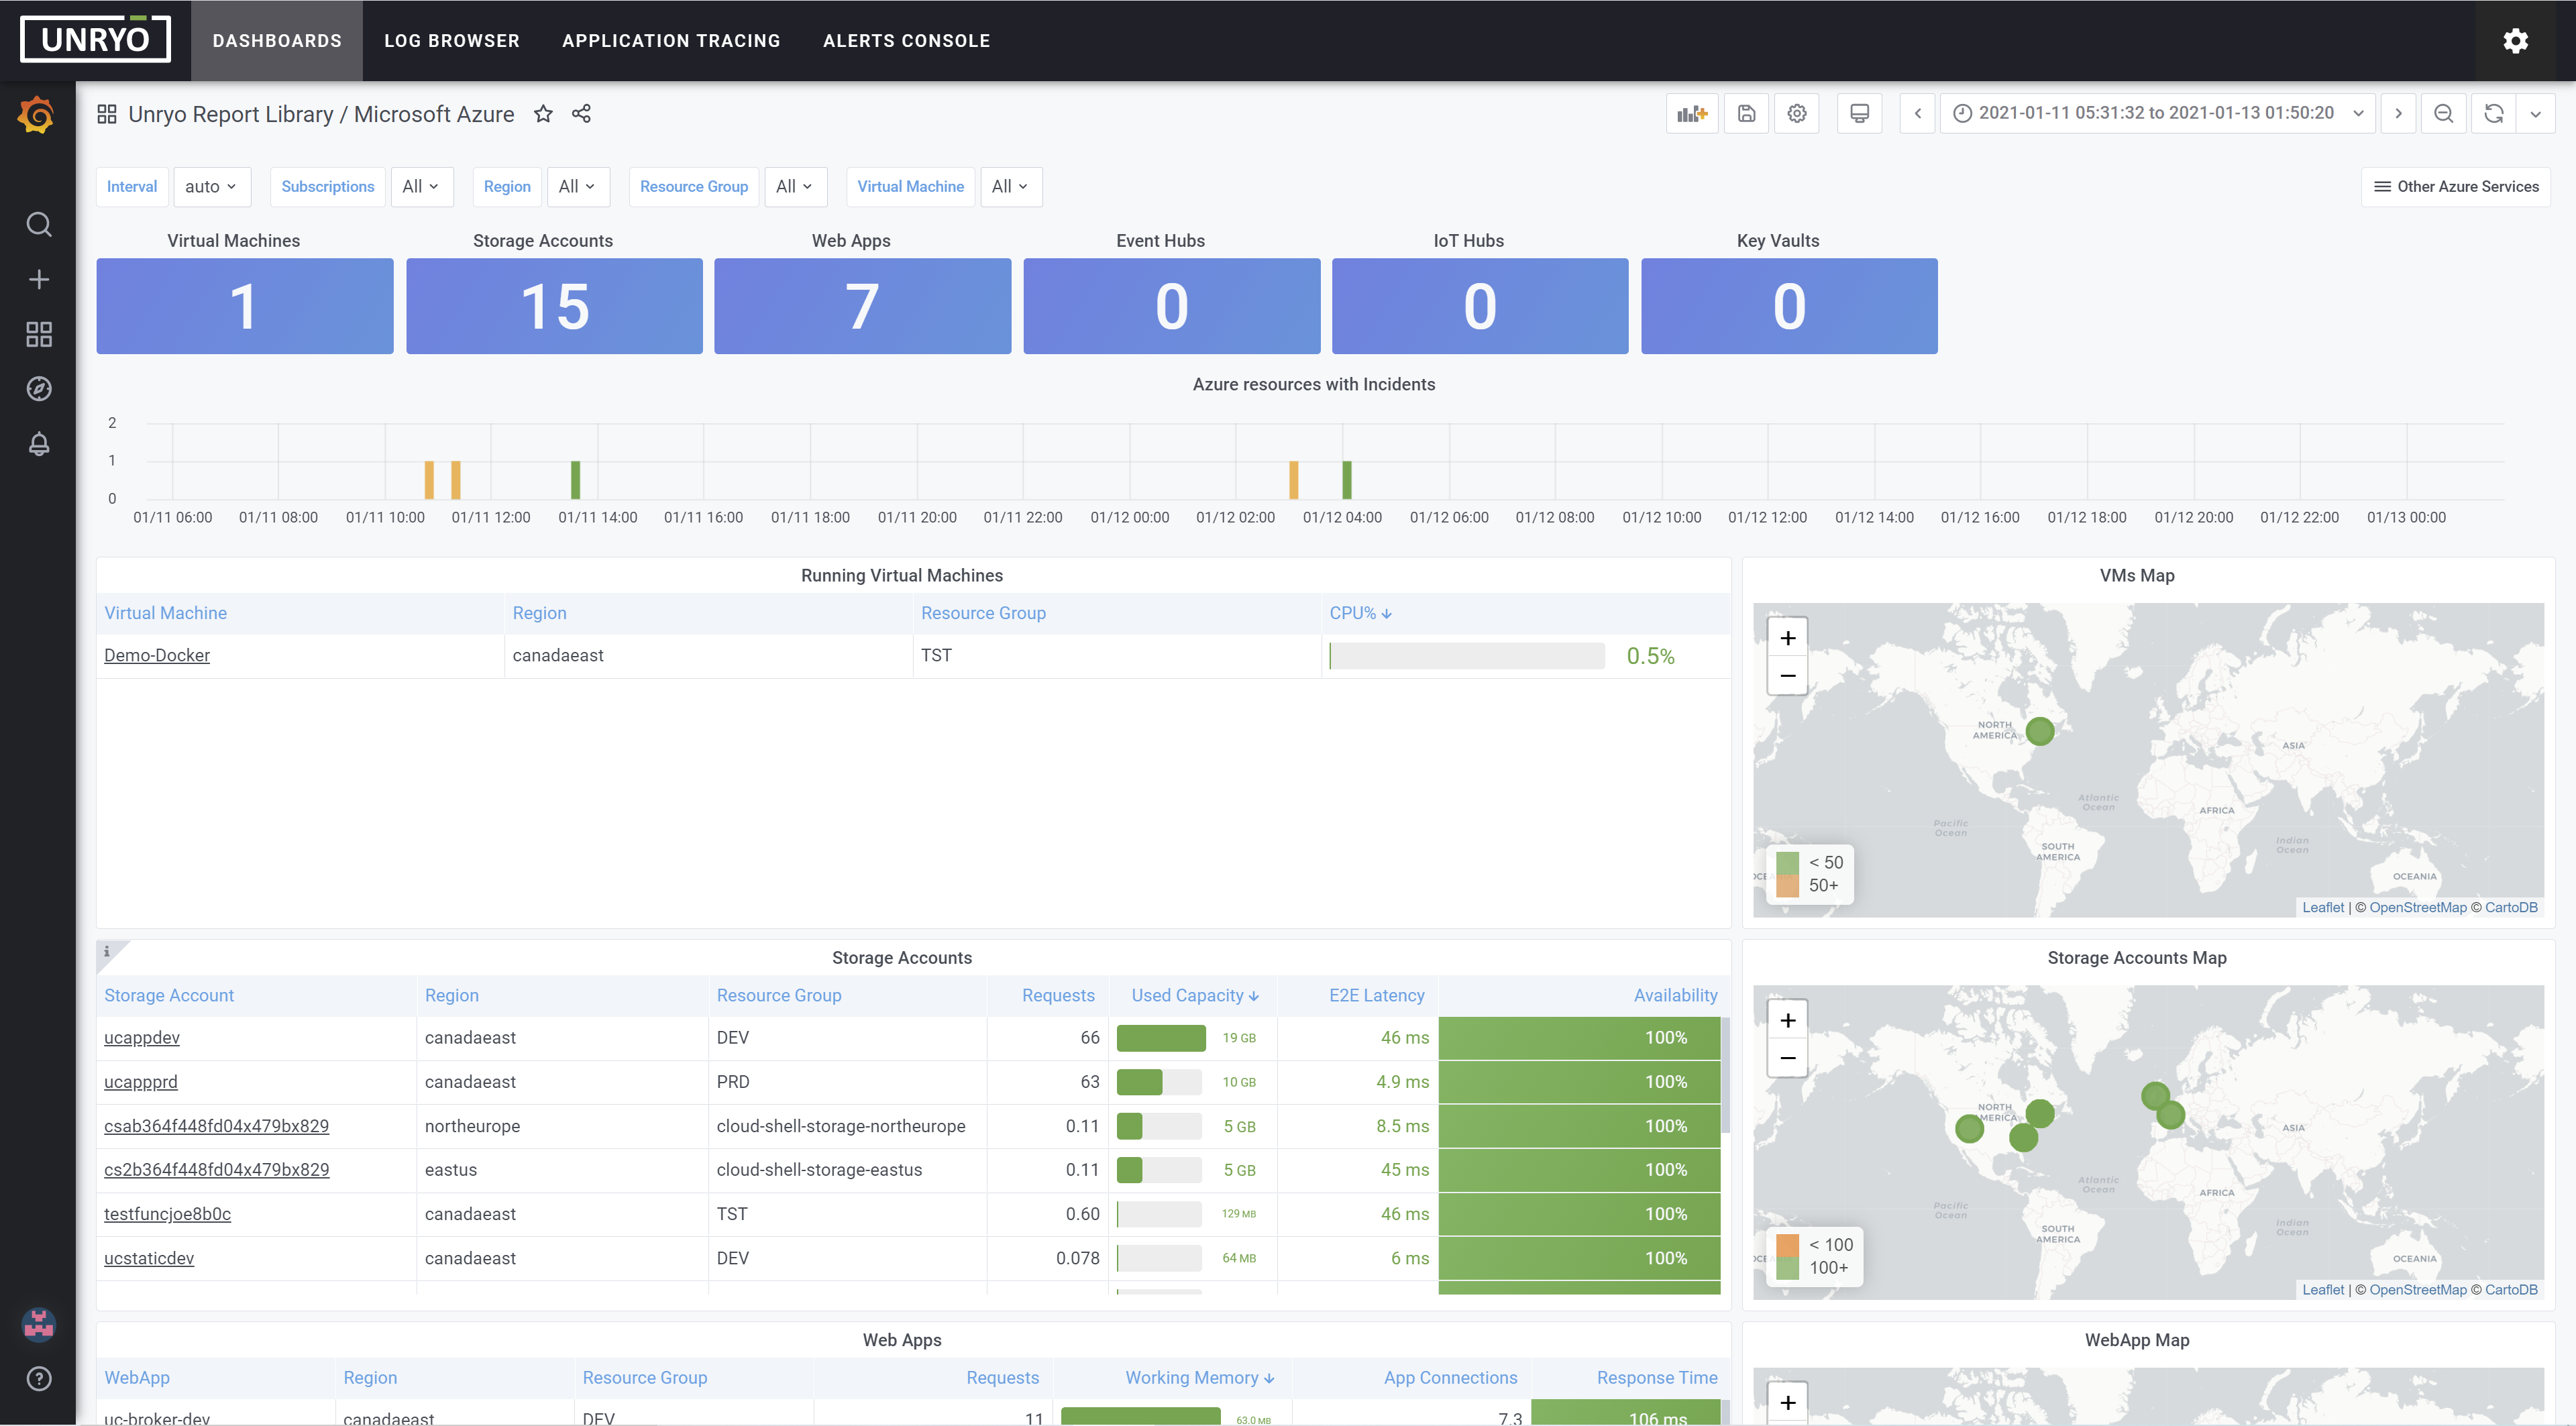Screen dimensions: 2576x1426
Task: Cycle view mode with monitor icon
Action: pyautogui.click(x=1859, y=113)
